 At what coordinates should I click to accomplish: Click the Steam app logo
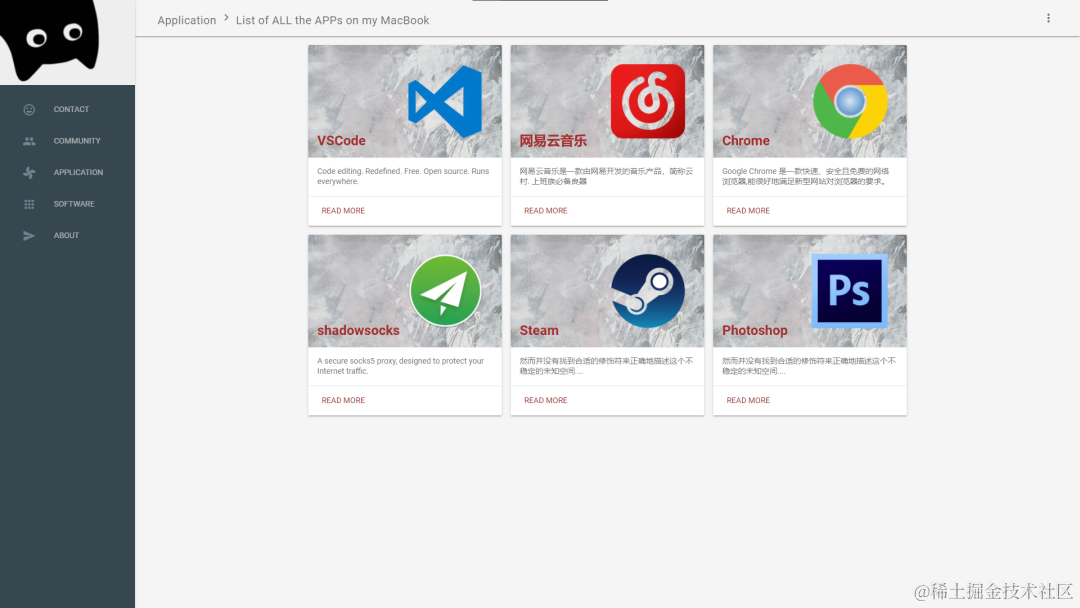pyautogui.click(x=647, y=291)
